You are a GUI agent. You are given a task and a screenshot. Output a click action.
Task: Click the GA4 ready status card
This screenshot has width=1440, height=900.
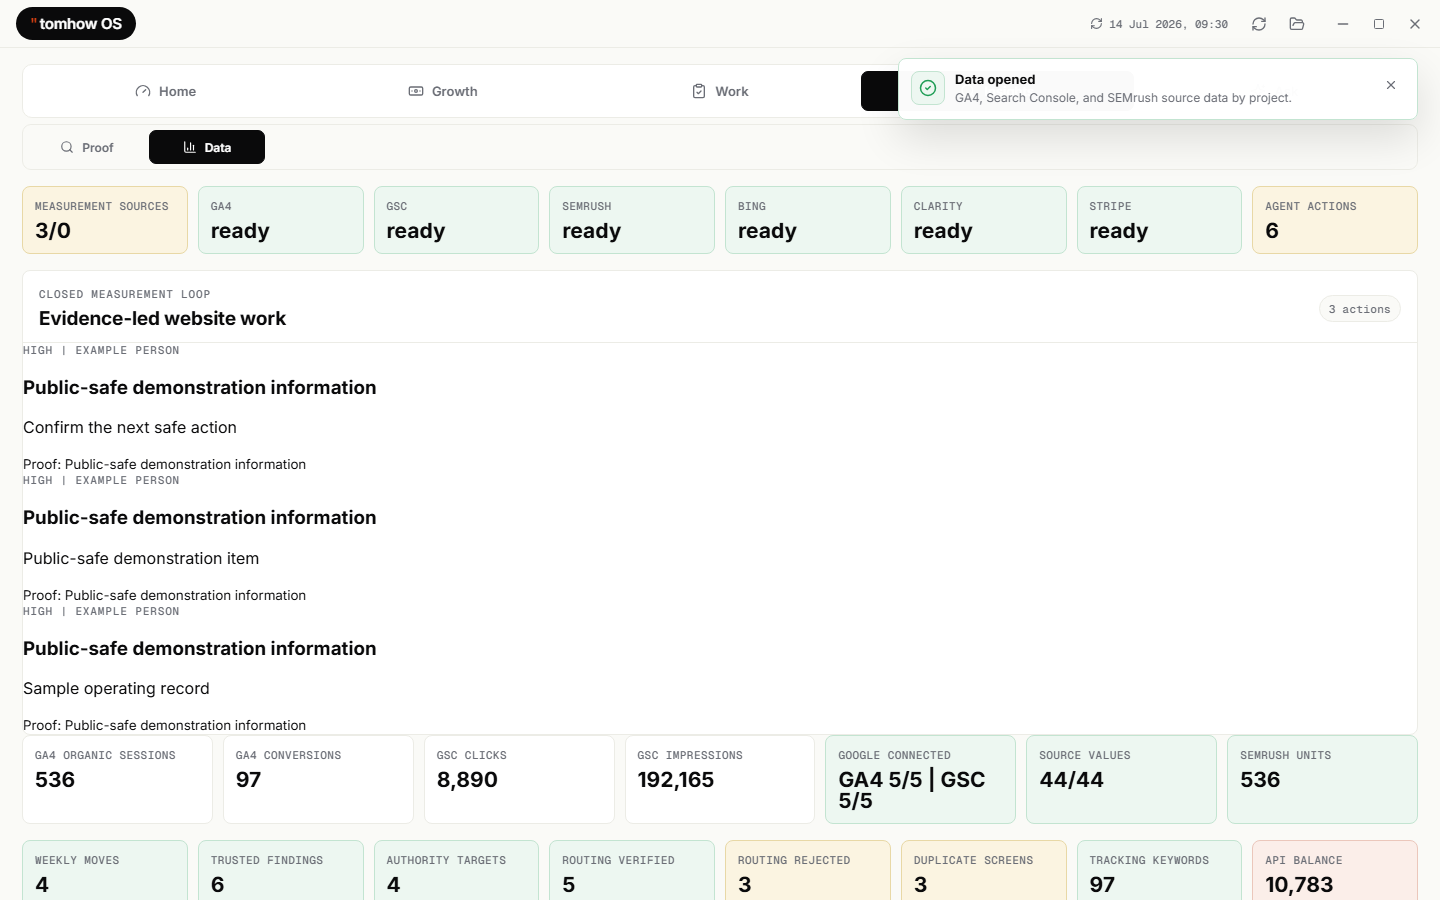coord(281,220)
